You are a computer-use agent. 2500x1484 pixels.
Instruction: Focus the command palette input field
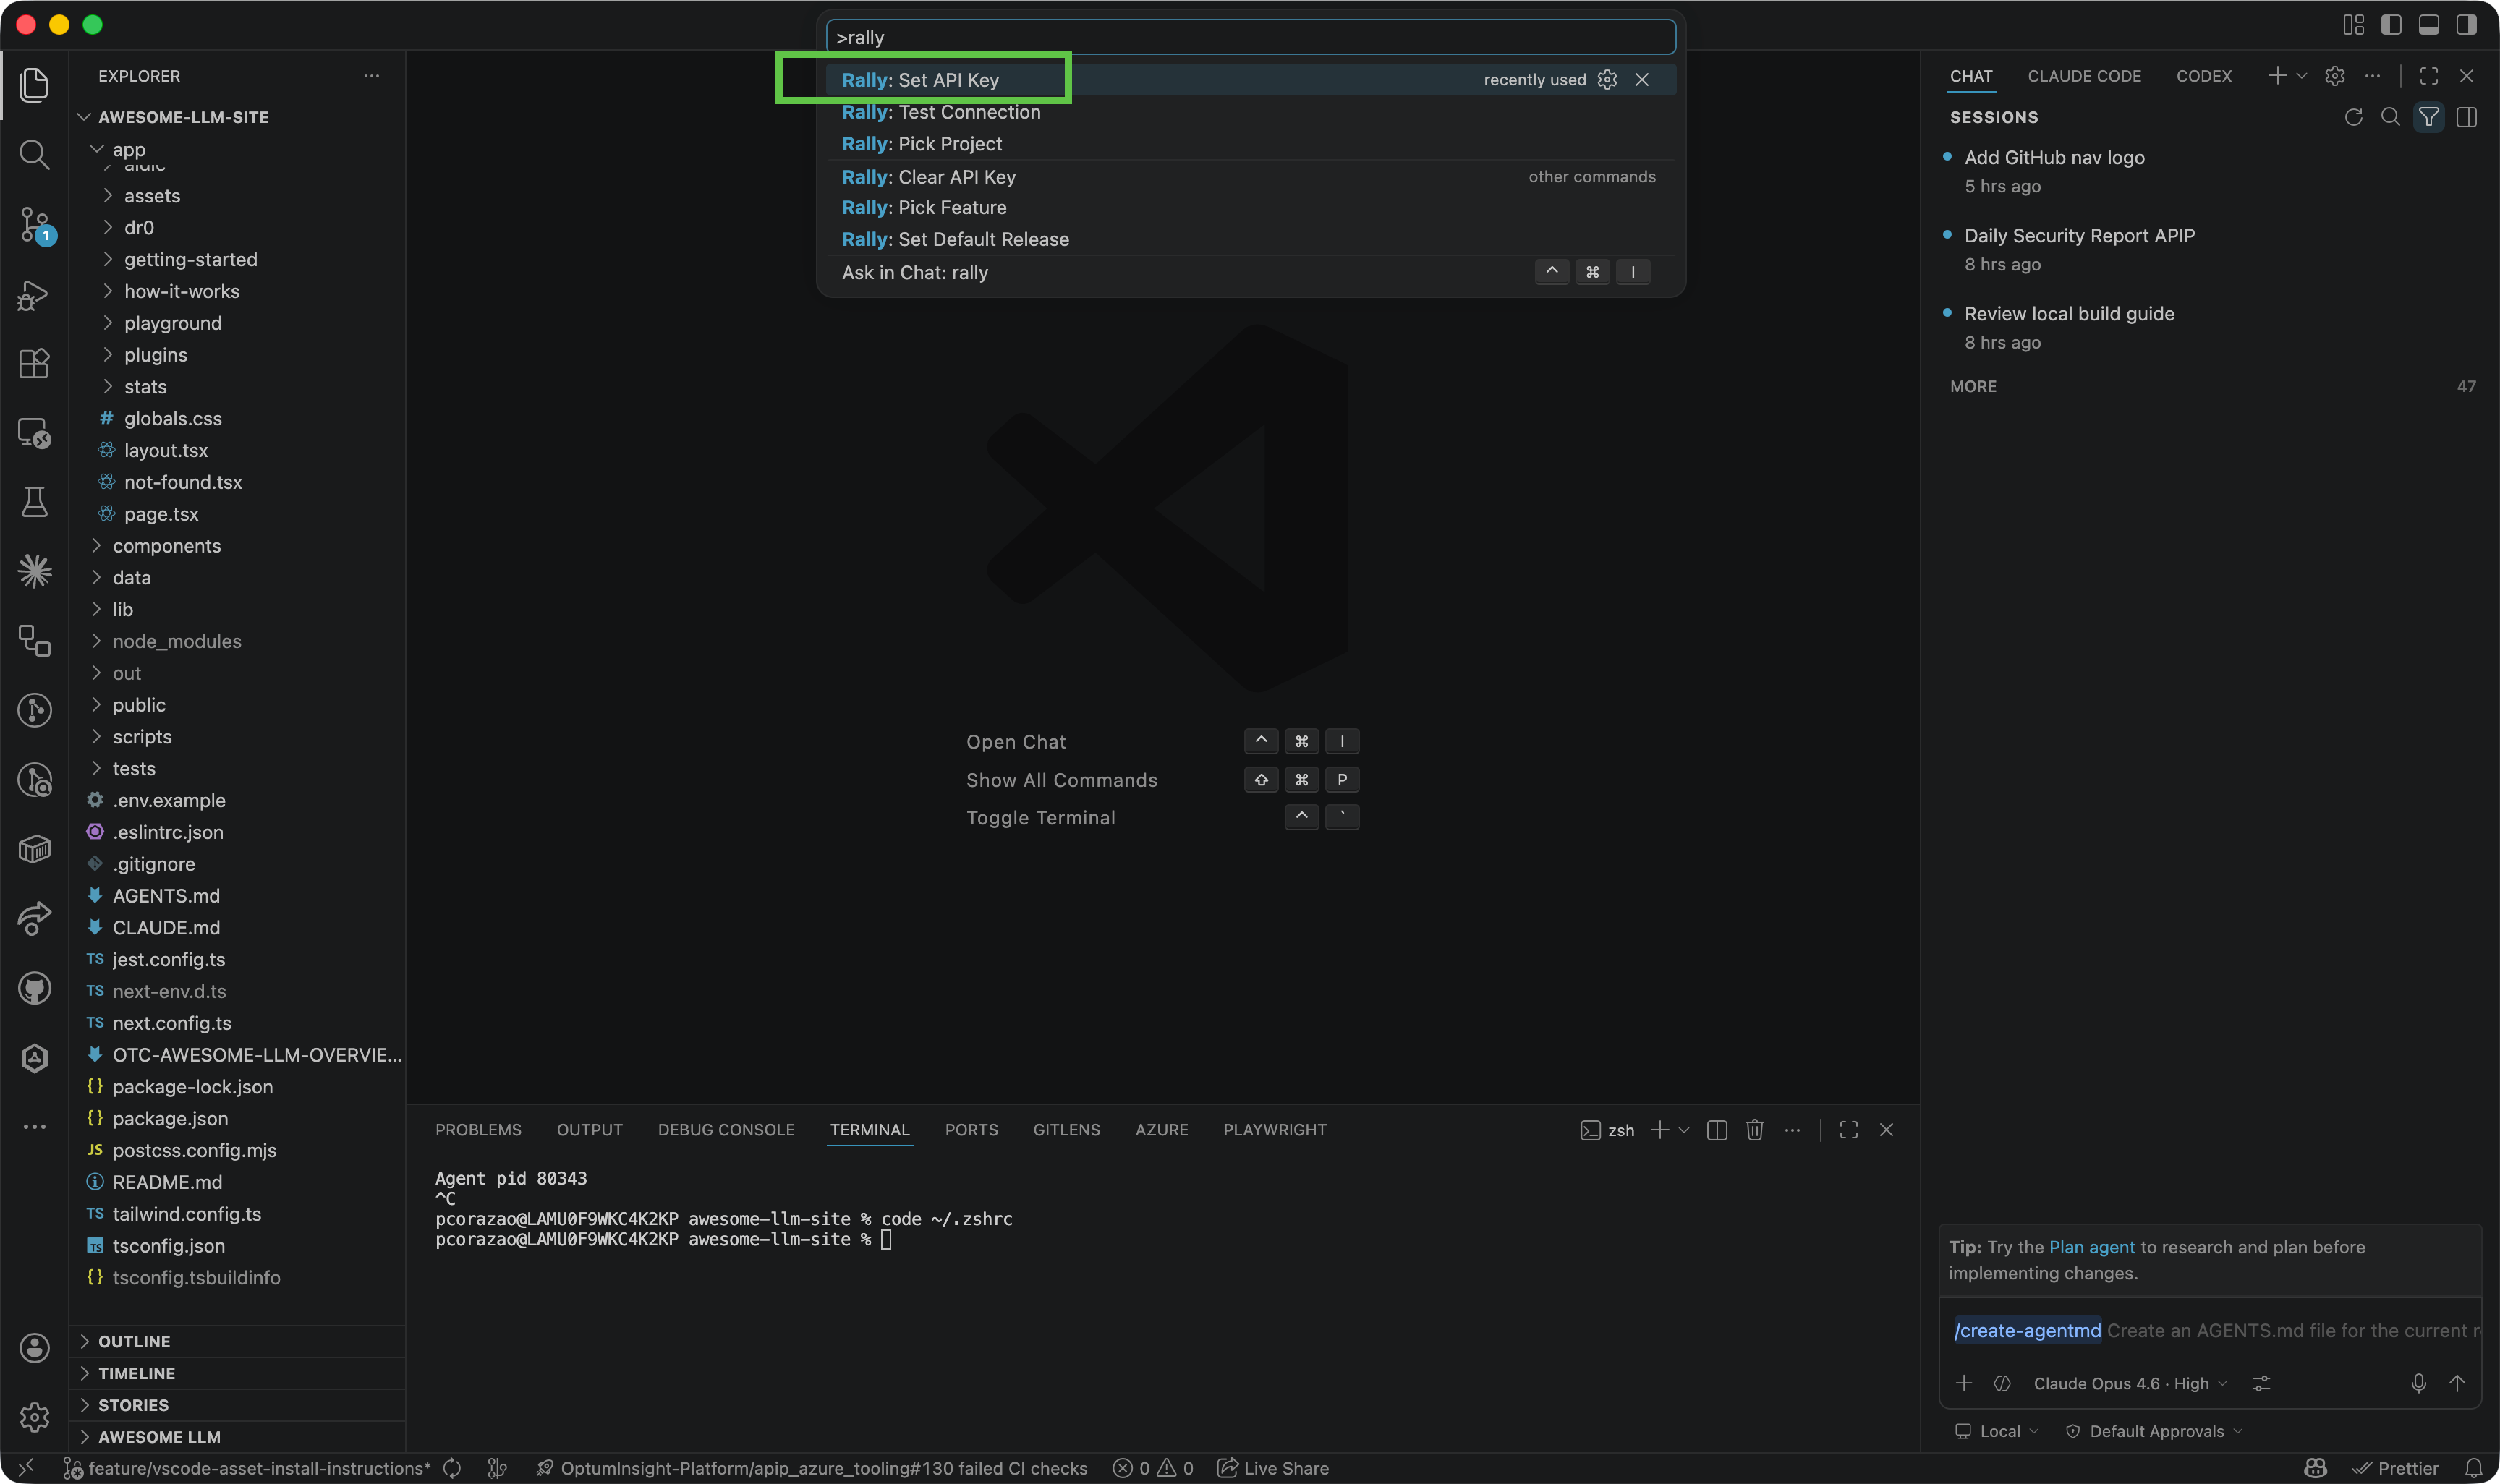tap(1250, 38)
